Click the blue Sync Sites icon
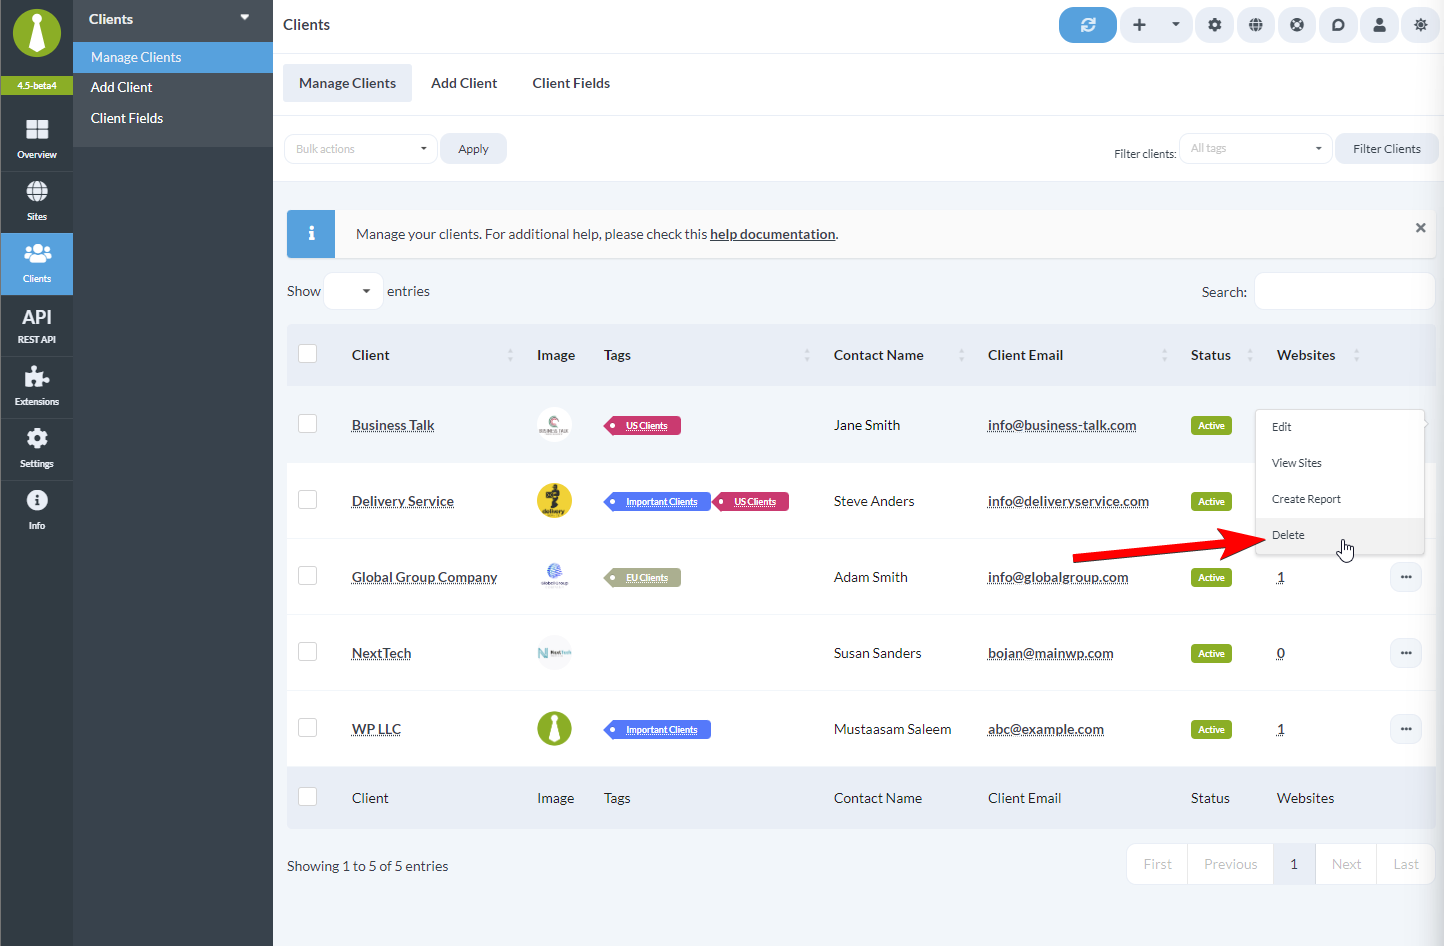Image resolution: width=1444 pixels, height=946 pixels. tap(1088, 25)
